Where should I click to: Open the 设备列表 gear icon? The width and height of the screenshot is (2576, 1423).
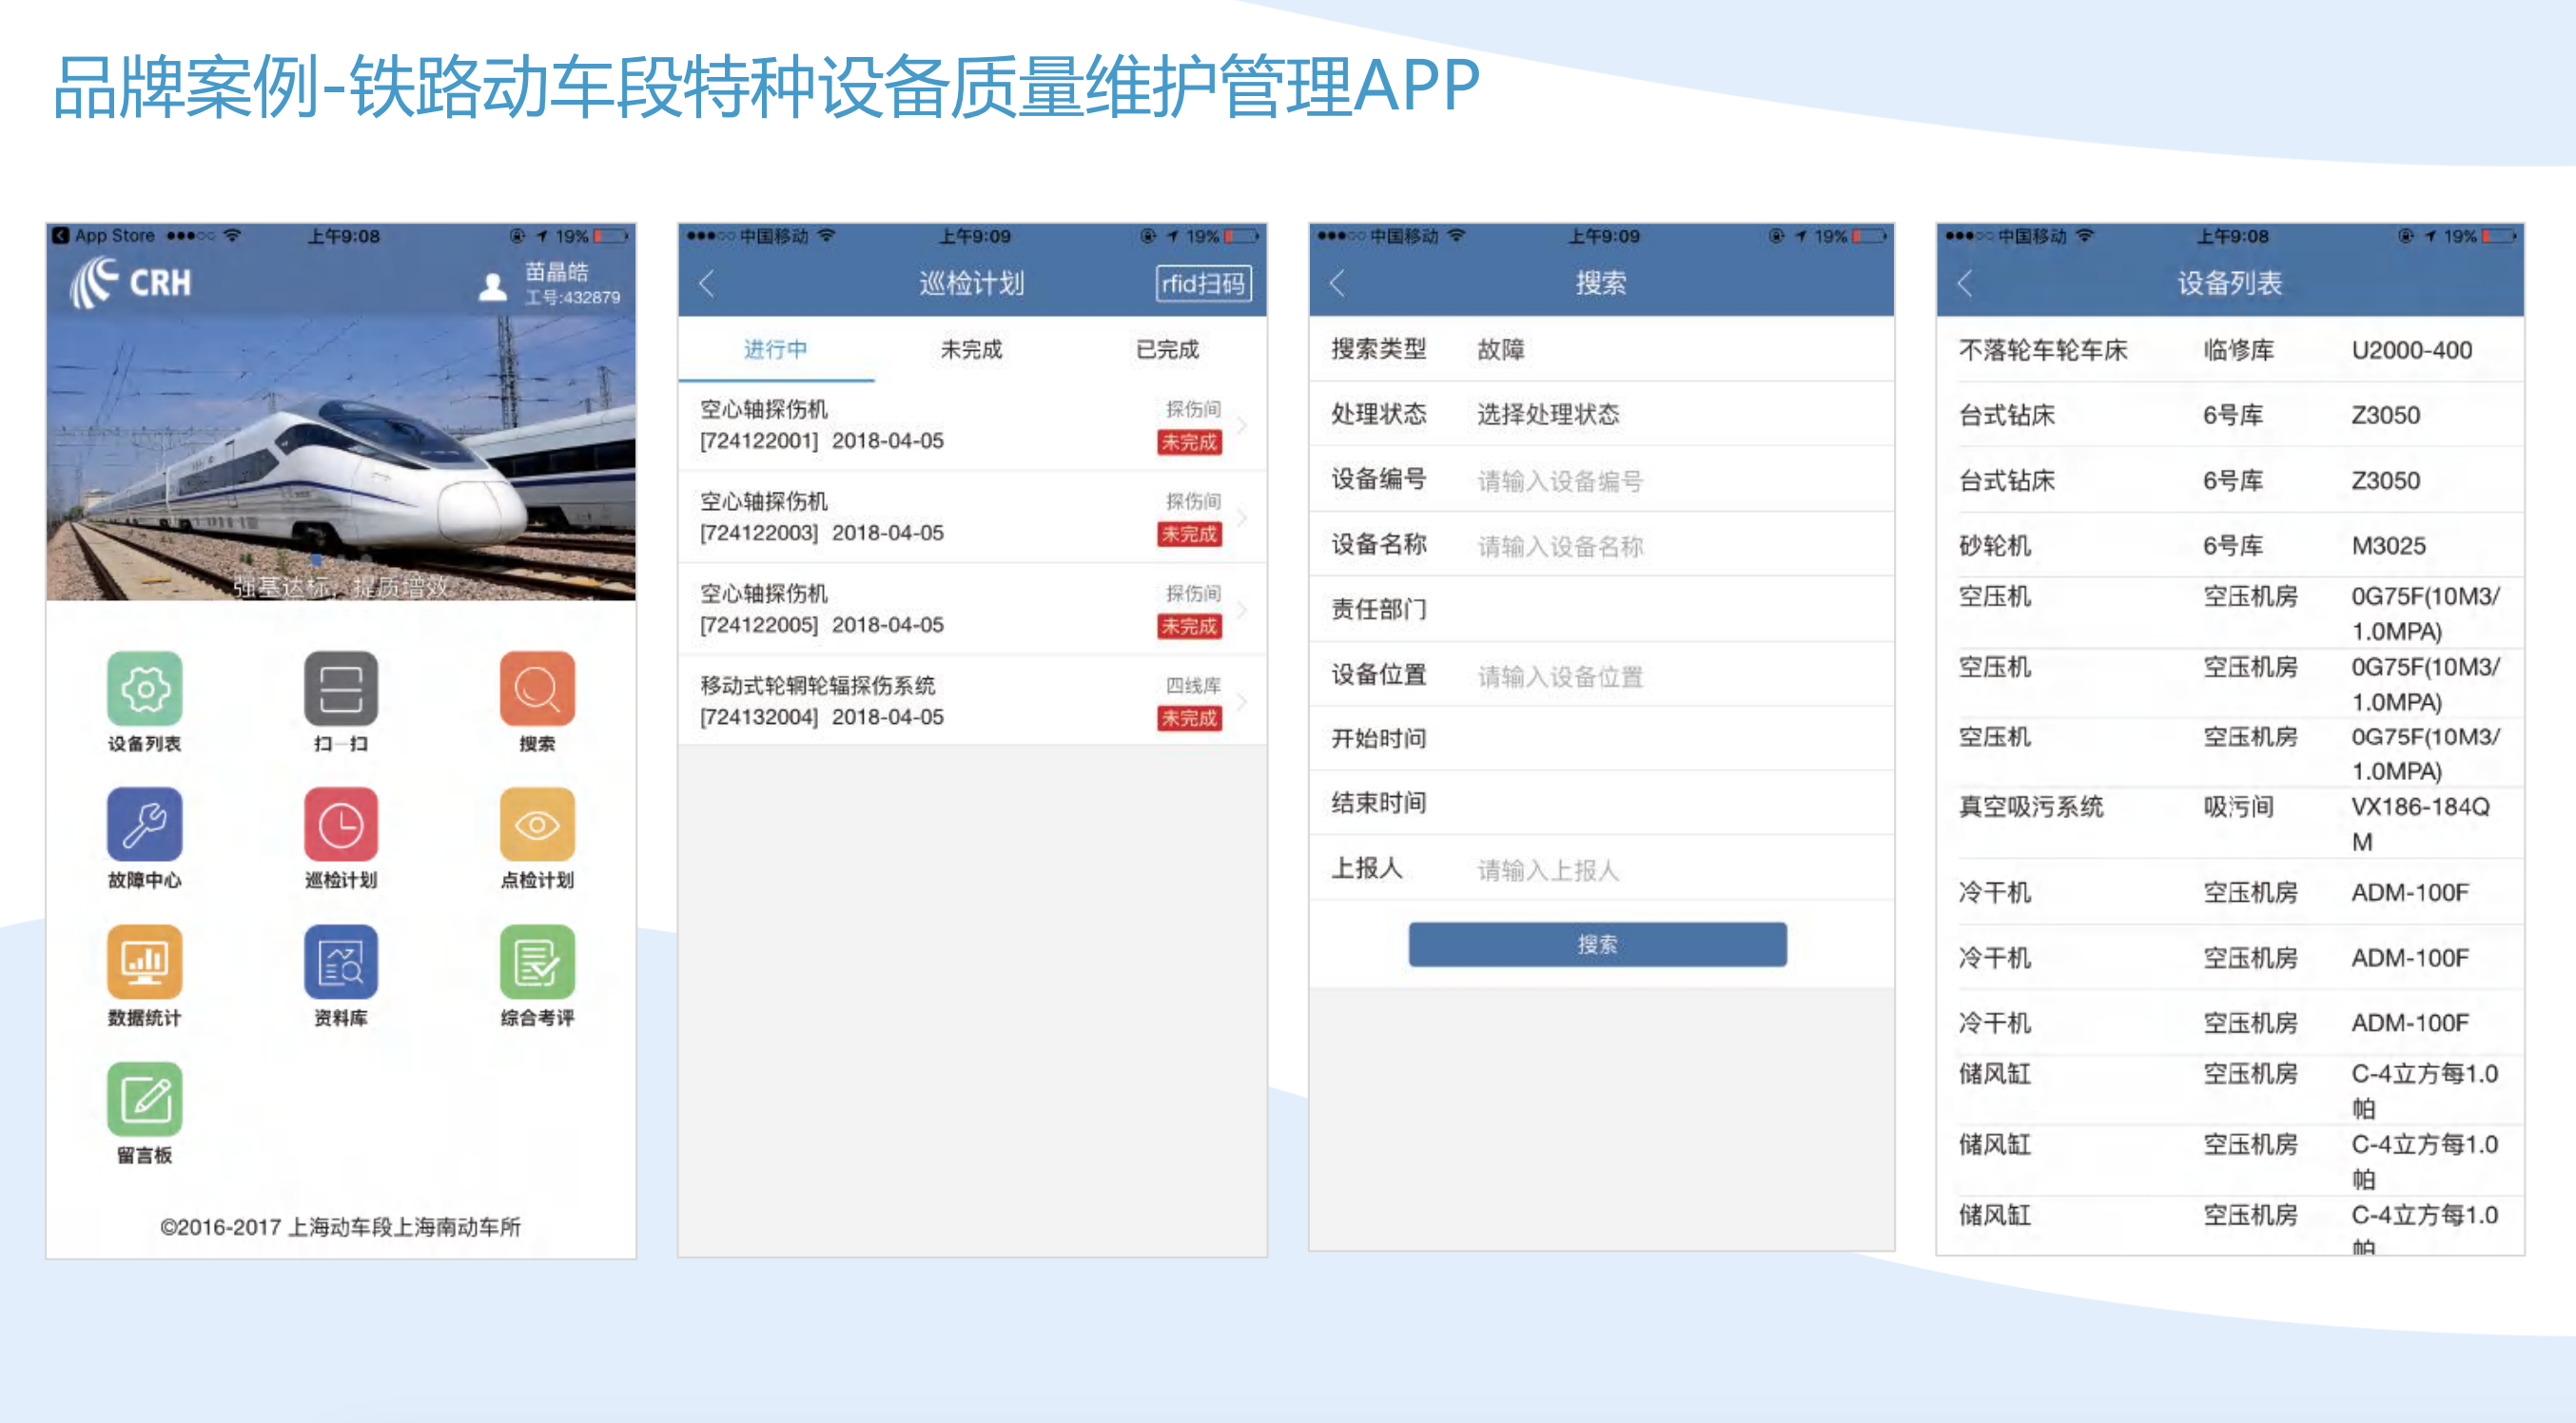point(145,688)
